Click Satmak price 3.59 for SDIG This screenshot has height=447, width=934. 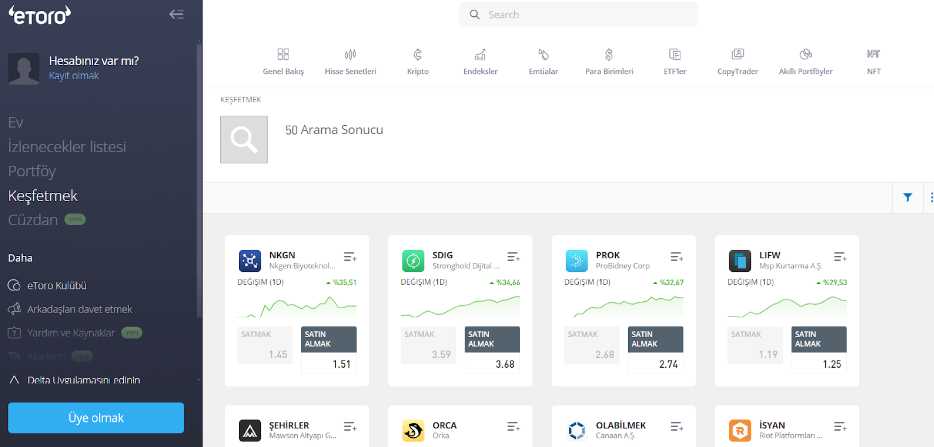[x=428, y=344]
